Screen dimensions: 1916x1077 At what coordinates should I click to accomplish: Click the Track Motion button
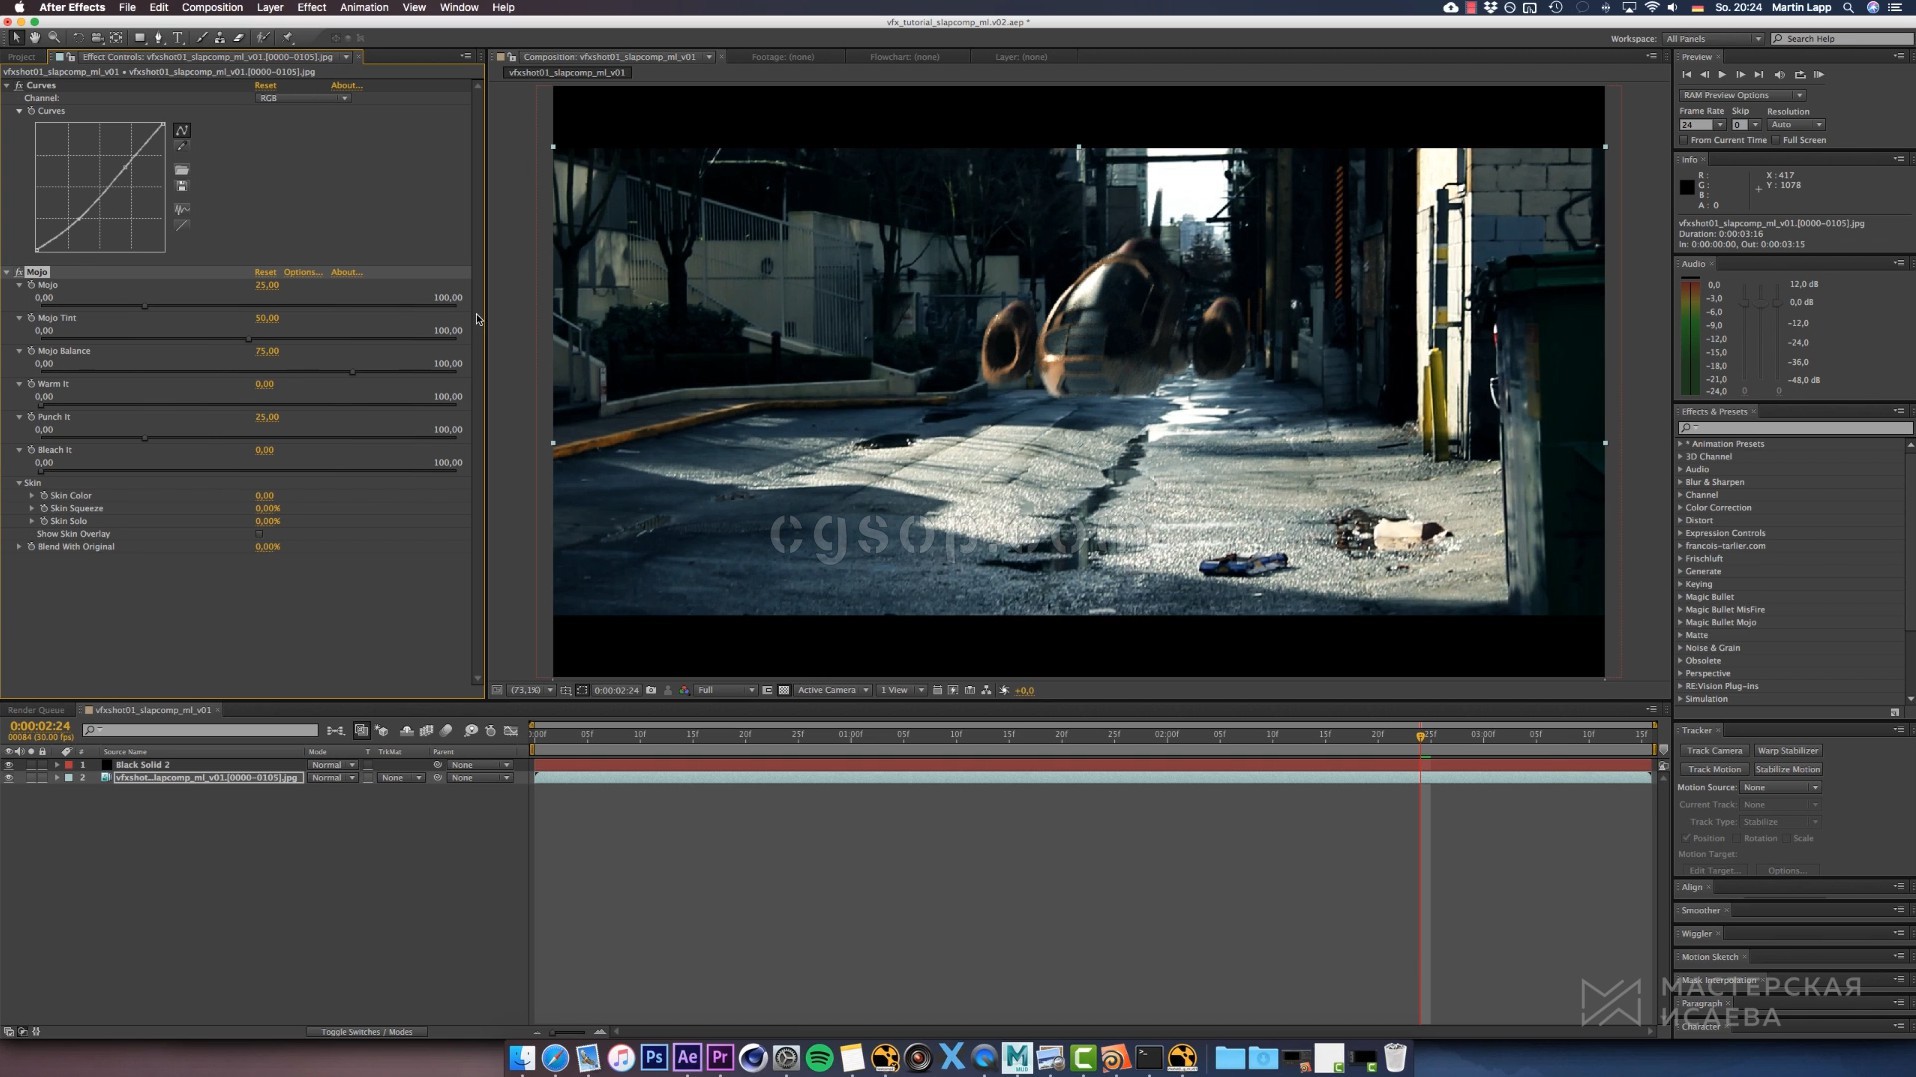click(1714, 770)
